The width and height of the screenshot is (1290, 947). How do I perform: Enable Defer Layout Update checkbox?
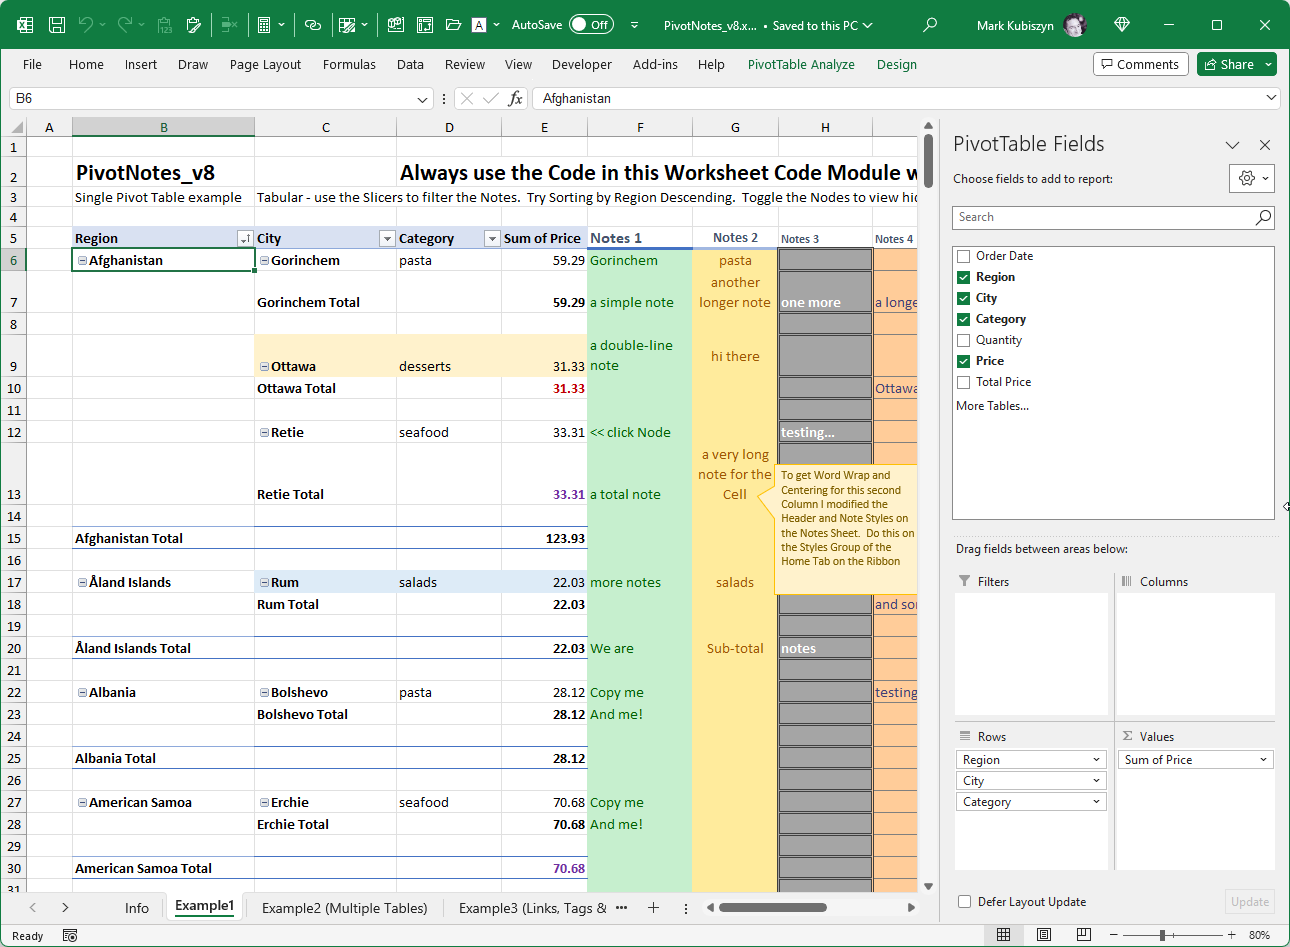[965, 902]
